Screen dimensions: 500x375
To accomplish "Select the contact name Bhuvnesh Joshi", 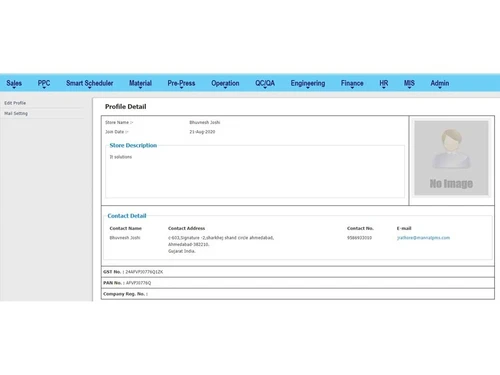I will [125, 238].
